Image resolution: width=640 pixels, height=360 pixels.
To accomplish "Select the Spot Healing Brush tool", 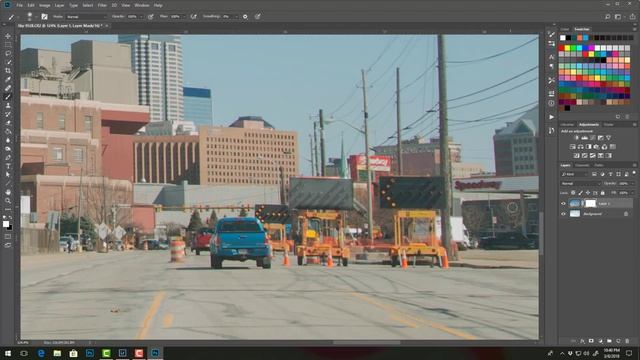I will [x=8, y=88].
